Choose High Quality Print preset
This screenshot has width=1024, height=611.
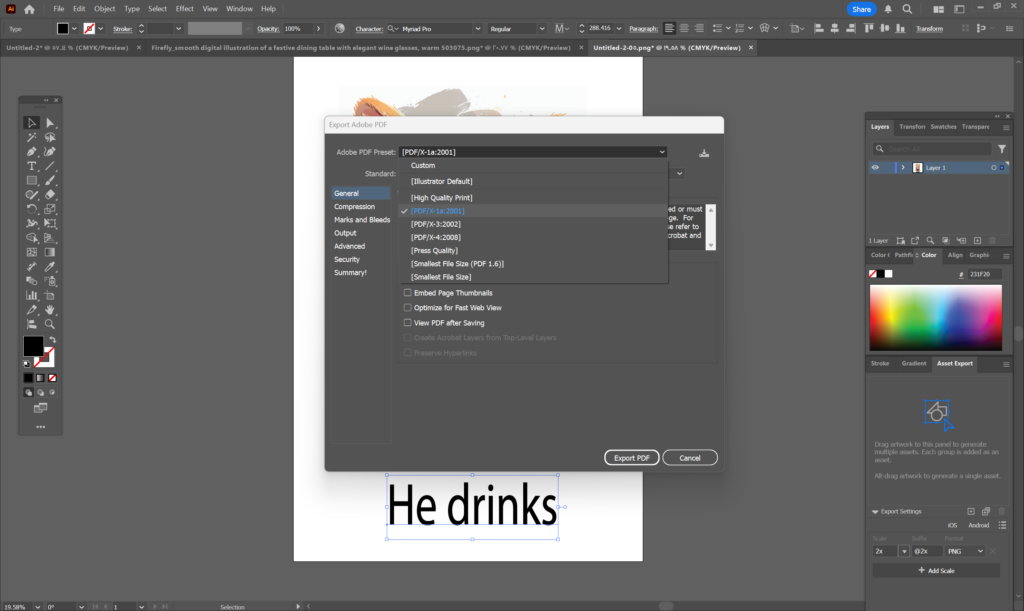pos(441,198)
